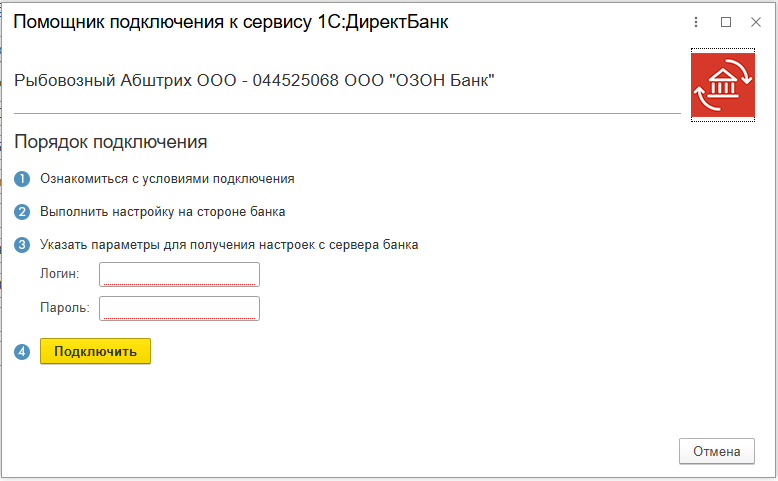
Task: Close the 1С:ДиректБанк assistant window
Action: [x=755, y=22]
